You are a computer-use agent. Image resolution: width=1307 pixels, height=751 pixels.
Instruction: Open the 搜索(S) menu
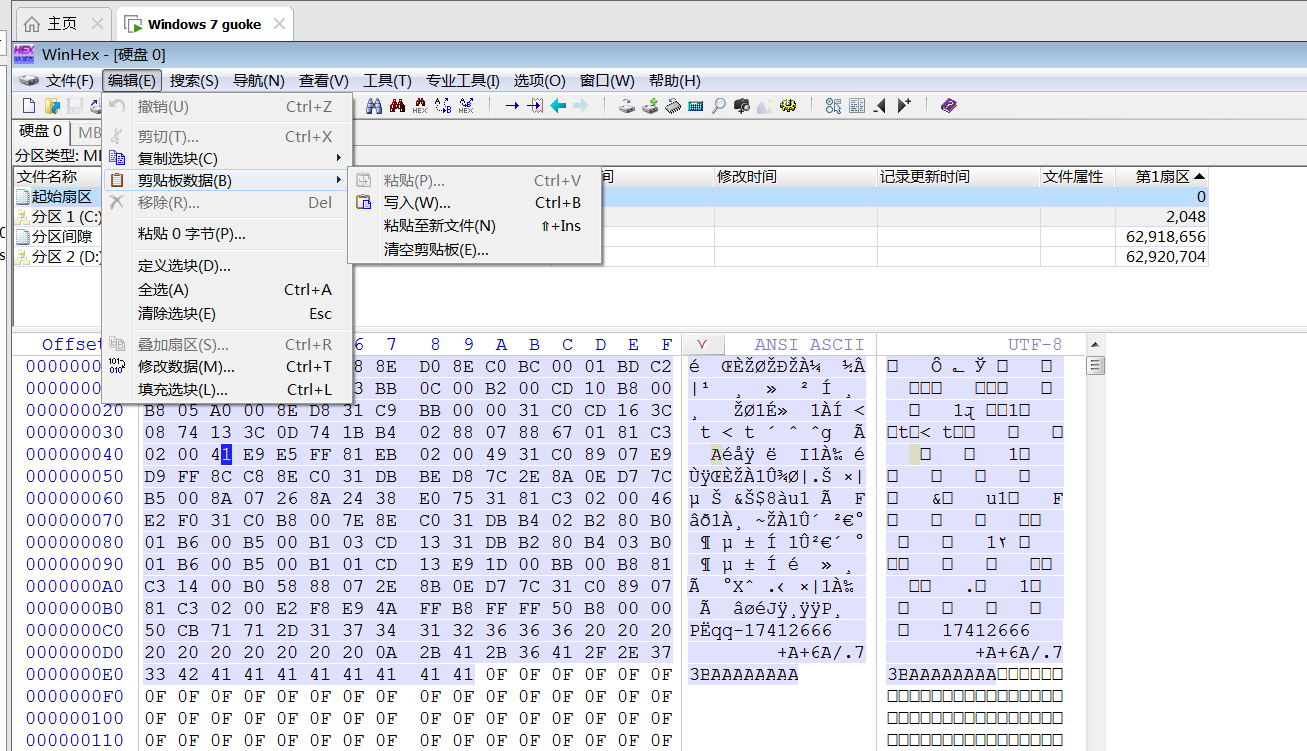point(194,81)
